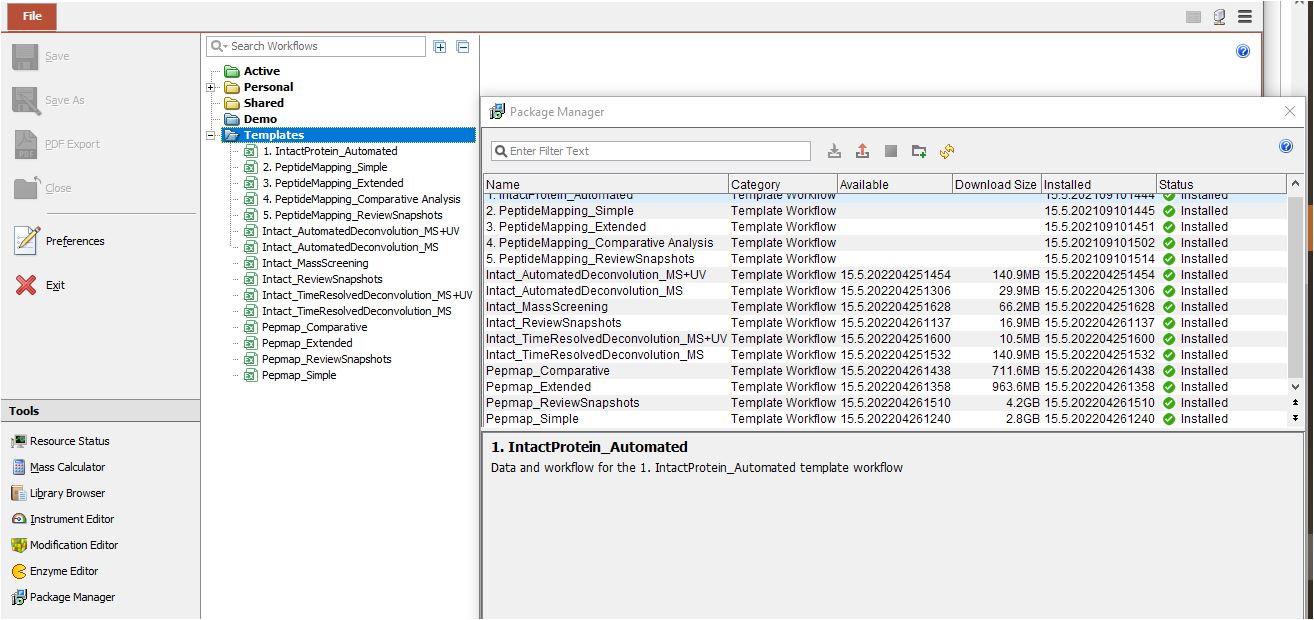Sort packages by the Name column

point(606,184)
